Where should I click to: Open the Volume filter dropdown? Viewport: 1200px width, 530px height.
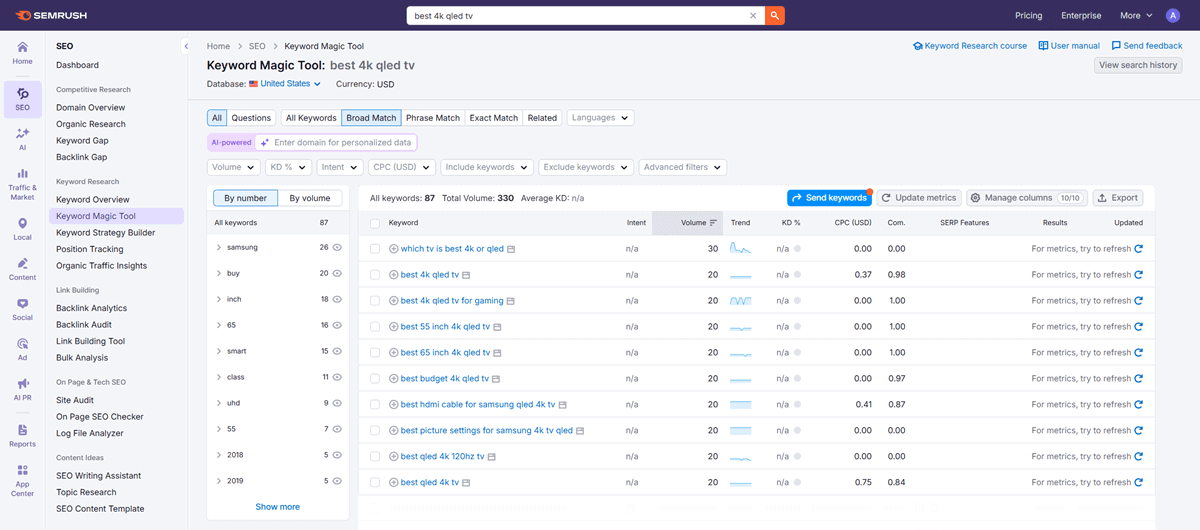[x=234, y=167]
